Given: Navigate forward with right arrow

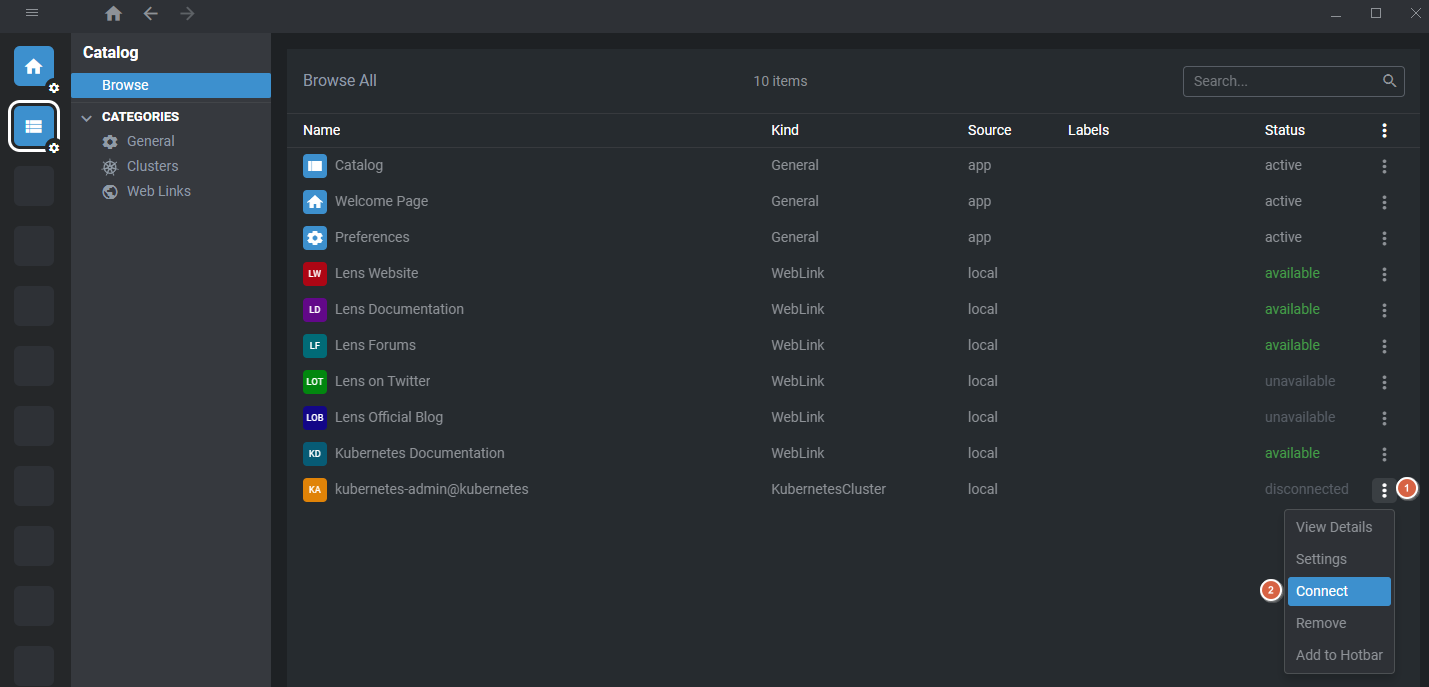Looking at the screenshot, I should click(x=187, y=13).
